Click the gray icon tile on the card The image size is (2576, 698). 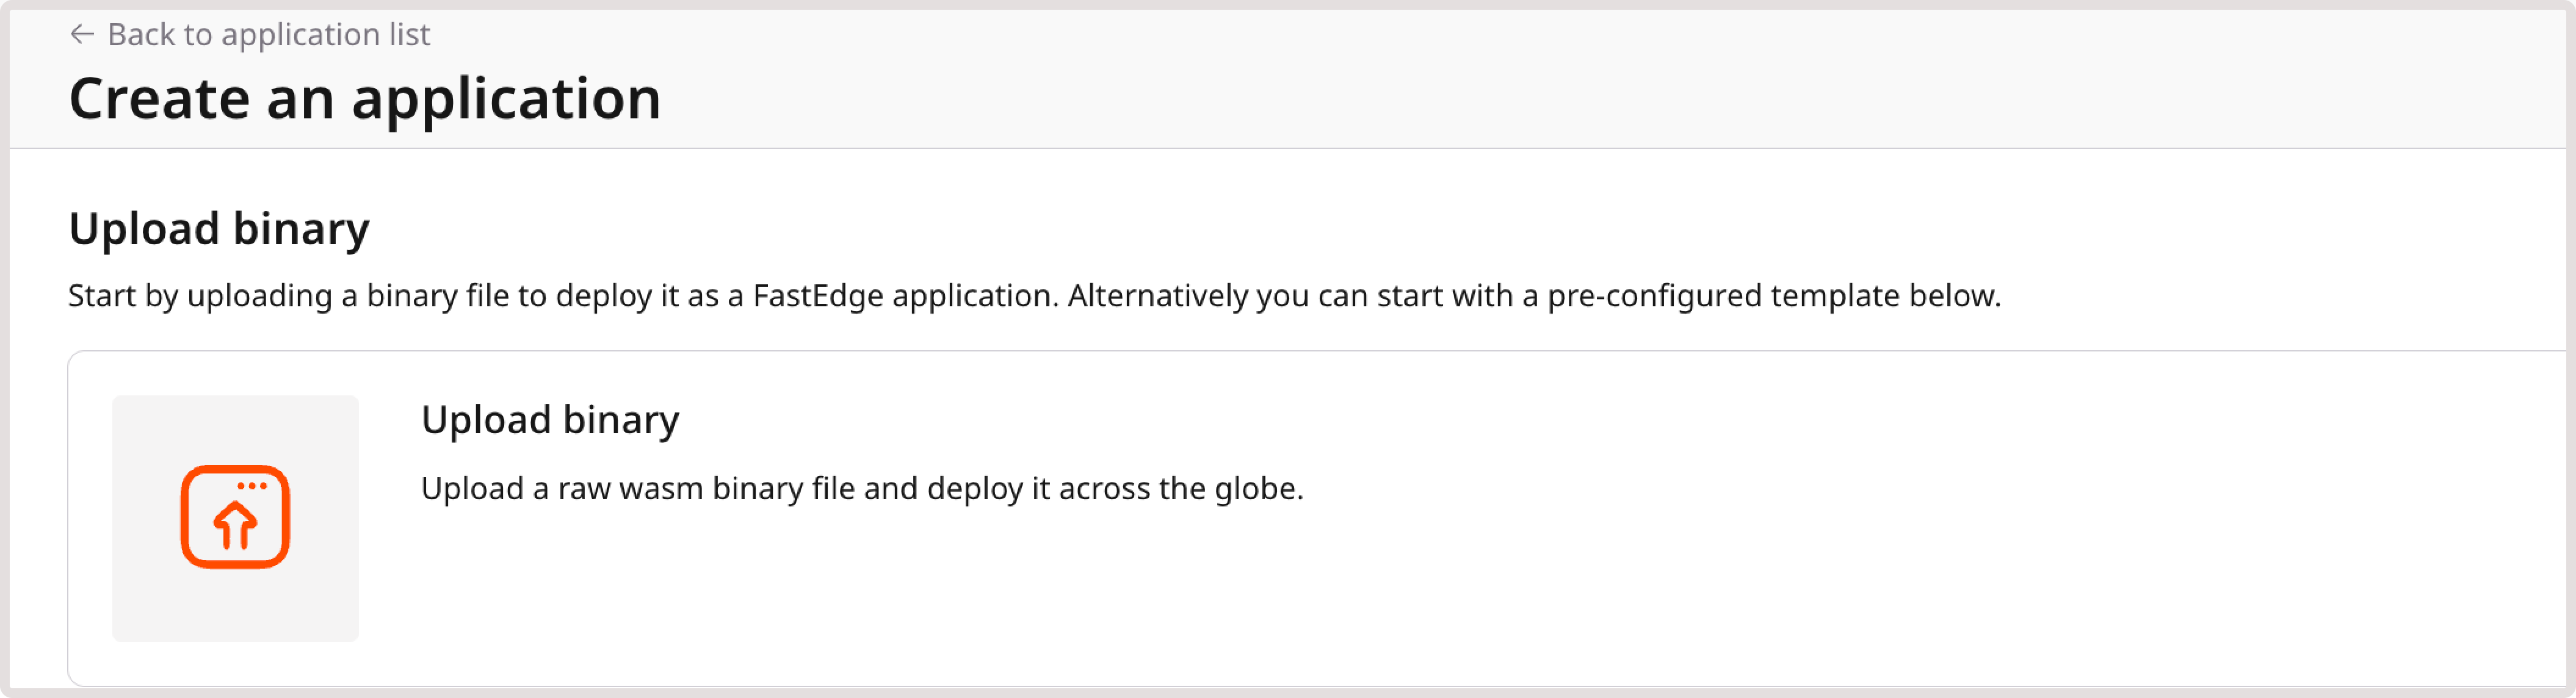(236, 519)
